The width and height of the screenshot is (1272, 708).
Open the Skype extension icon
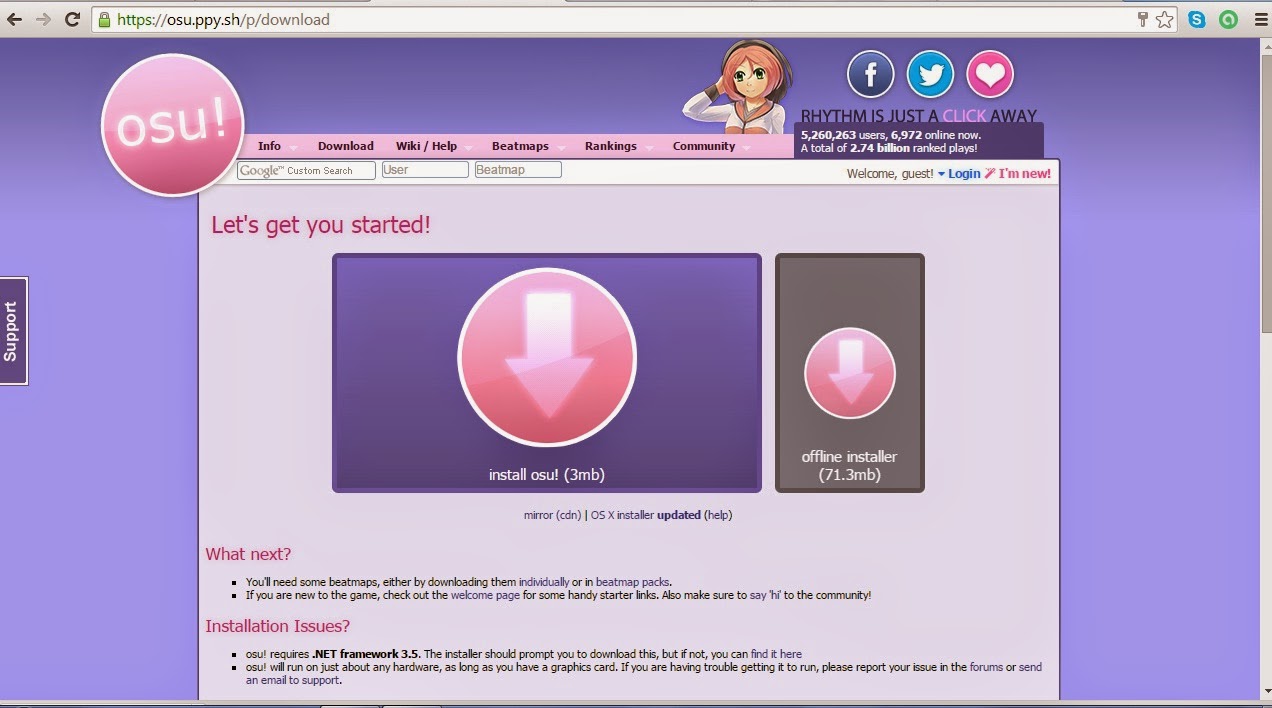point(1196,19)
